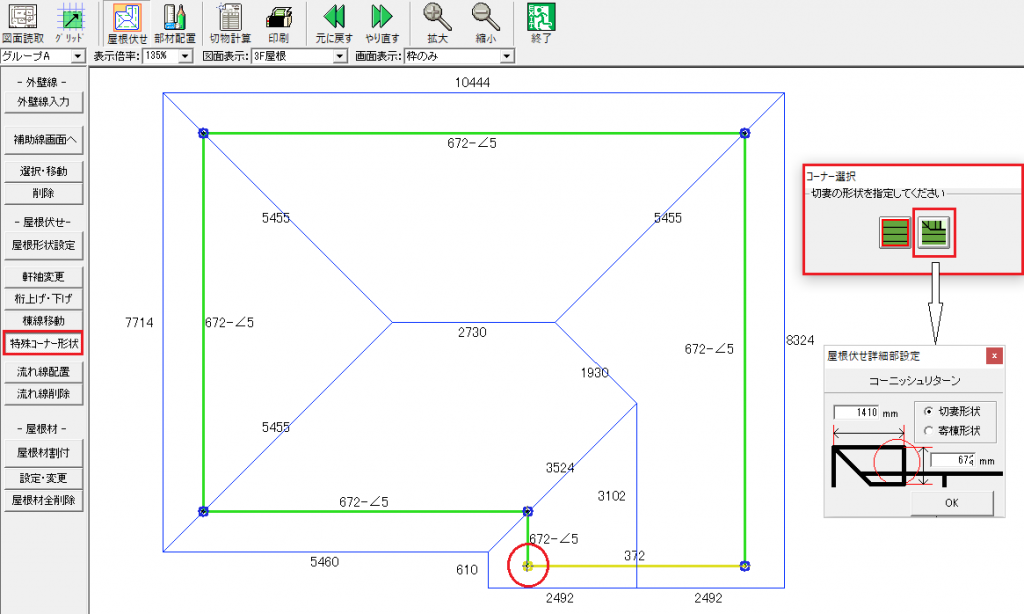Select the 棟線移動 ridge move button
The width and height of the screenshot is (1024, 614).
pos(43,321)
